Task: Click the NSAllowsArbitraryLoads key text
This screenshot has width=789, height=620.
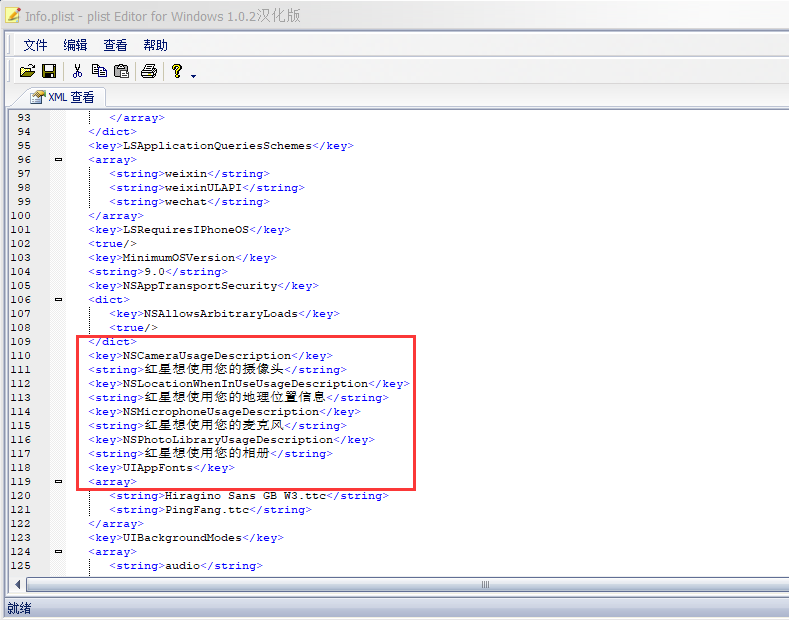Action: pos(221,314)
